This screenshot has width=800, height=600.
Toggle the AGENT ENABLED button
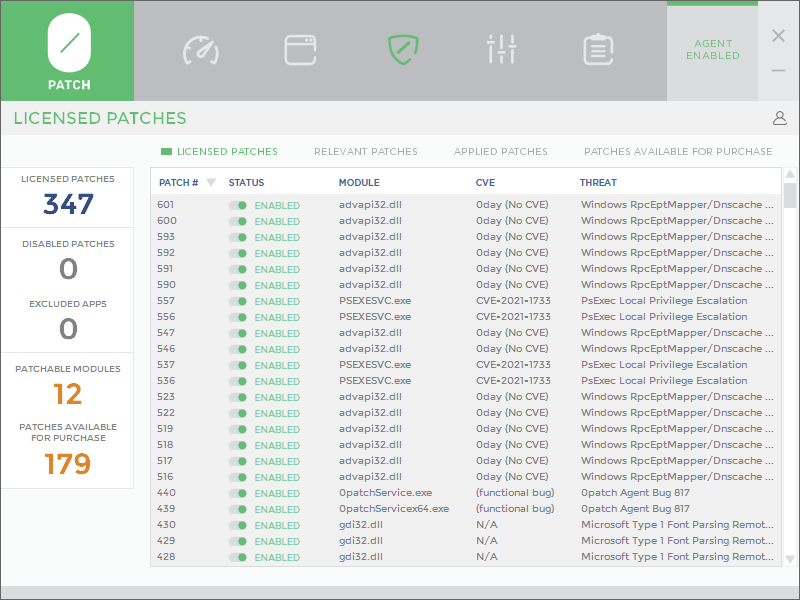tap(712, 49)
